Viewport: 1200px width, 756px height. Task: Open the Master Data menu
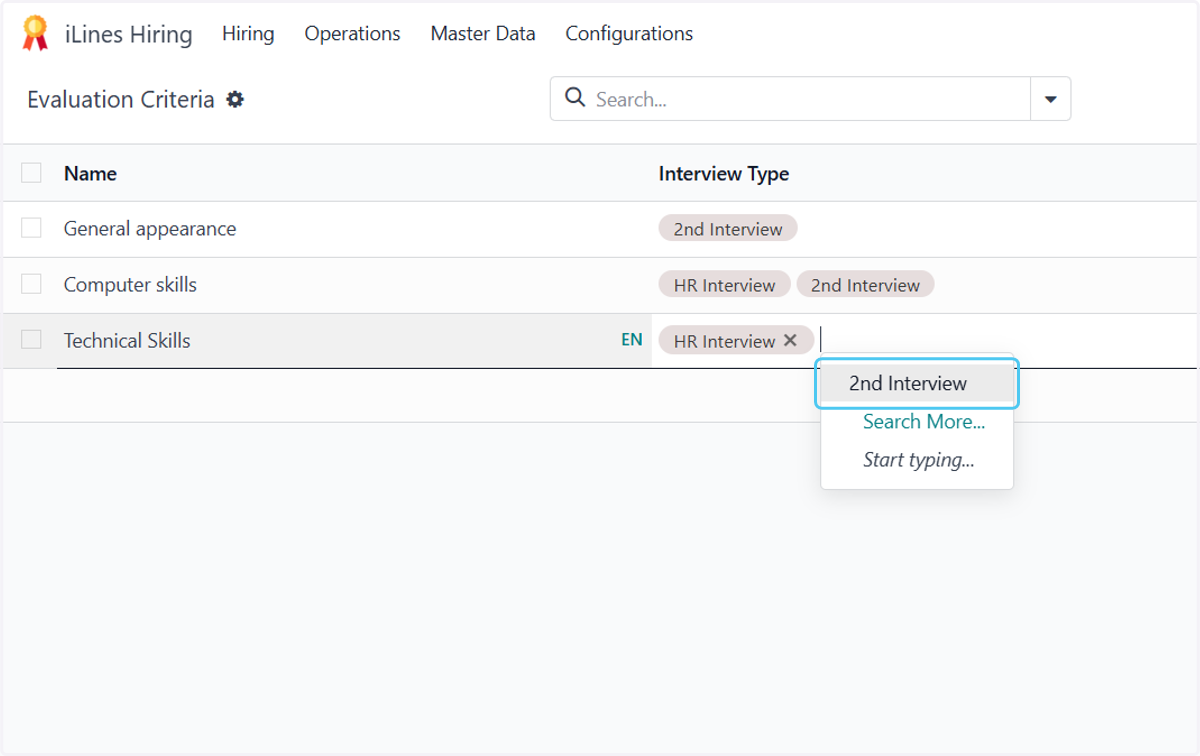[483, 33]
